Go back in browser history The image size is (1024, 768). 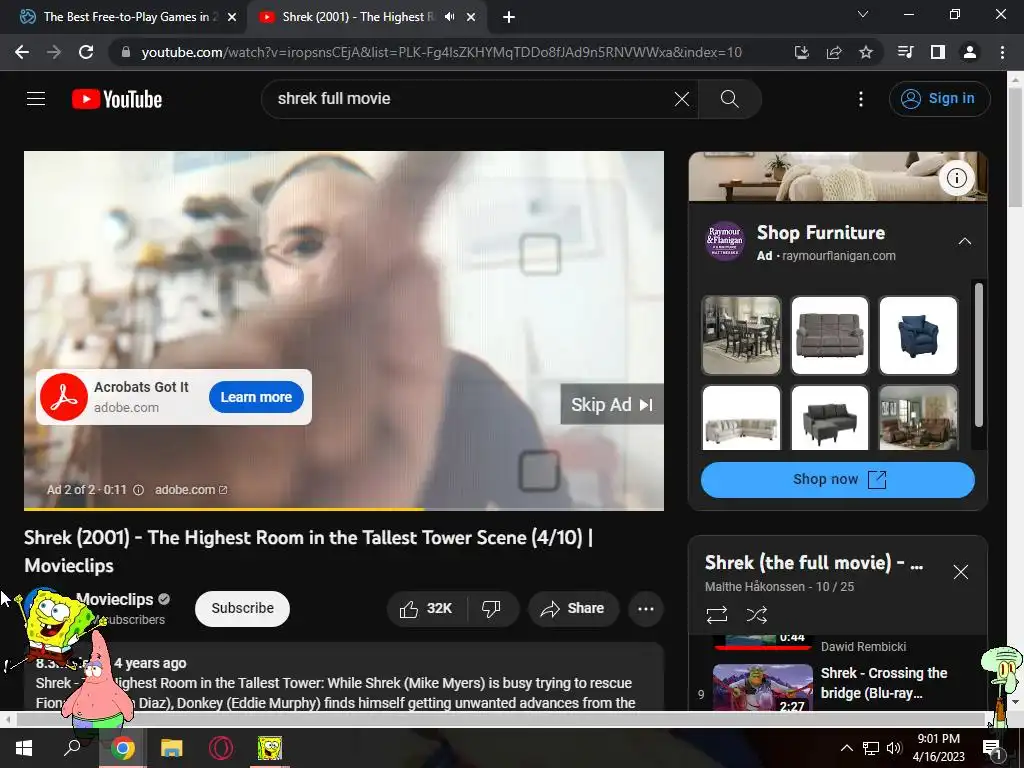(x=22, y=52)
